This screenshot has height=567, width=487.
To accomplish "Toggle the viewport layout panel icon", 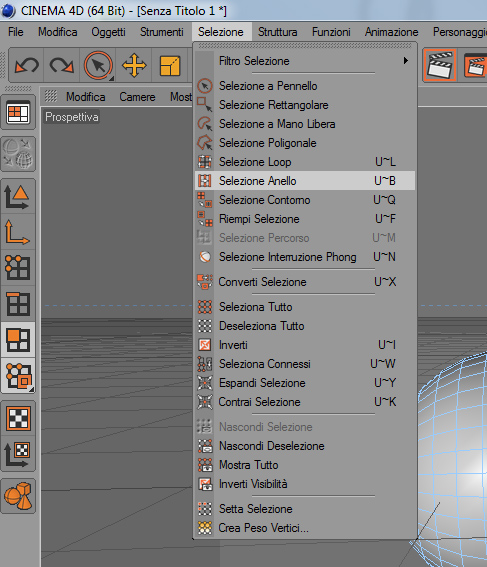I will click(x=18, y=113).
